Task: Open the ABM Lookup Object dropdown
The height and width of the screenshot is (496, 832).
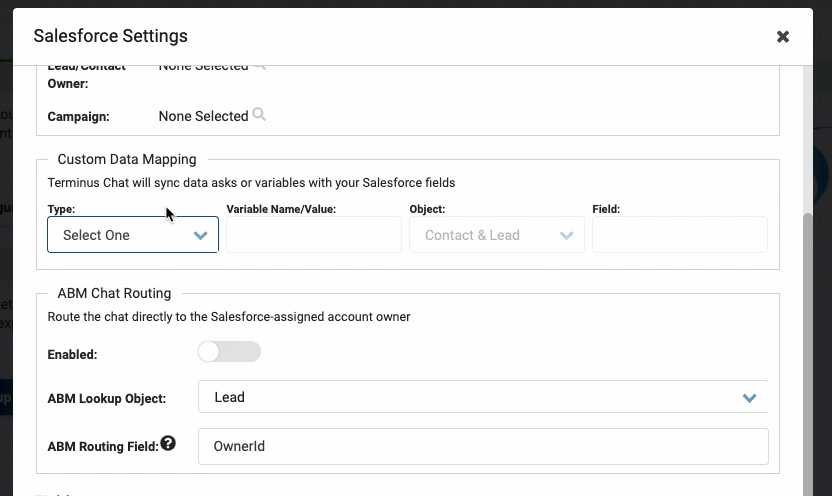Action: pyautogui.click(x=483, y=397)
